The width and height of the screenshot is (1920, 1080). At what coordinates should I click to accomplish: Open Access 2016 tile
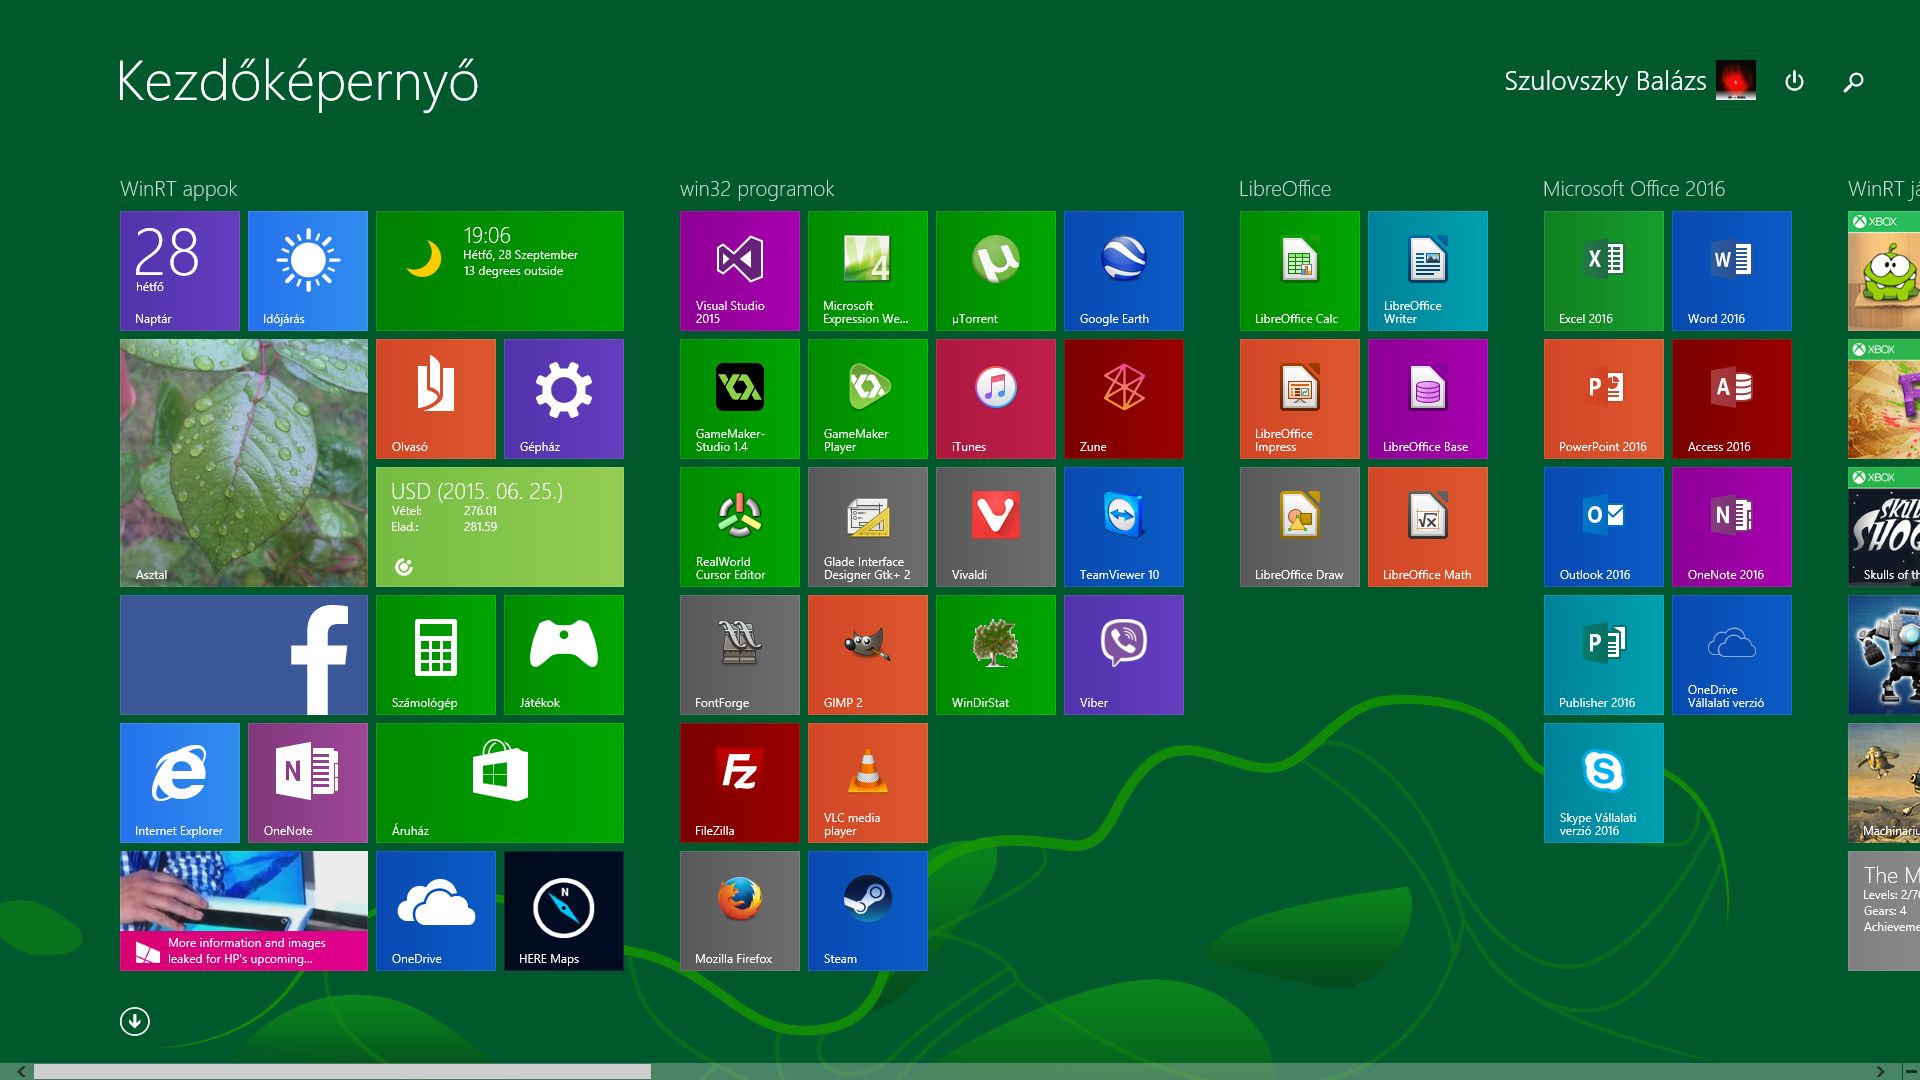pos(1732,399)
